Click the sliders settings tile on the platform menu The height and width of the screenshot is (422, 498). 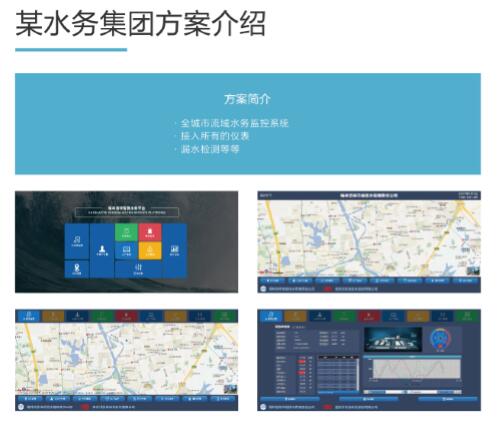[138, 269]
